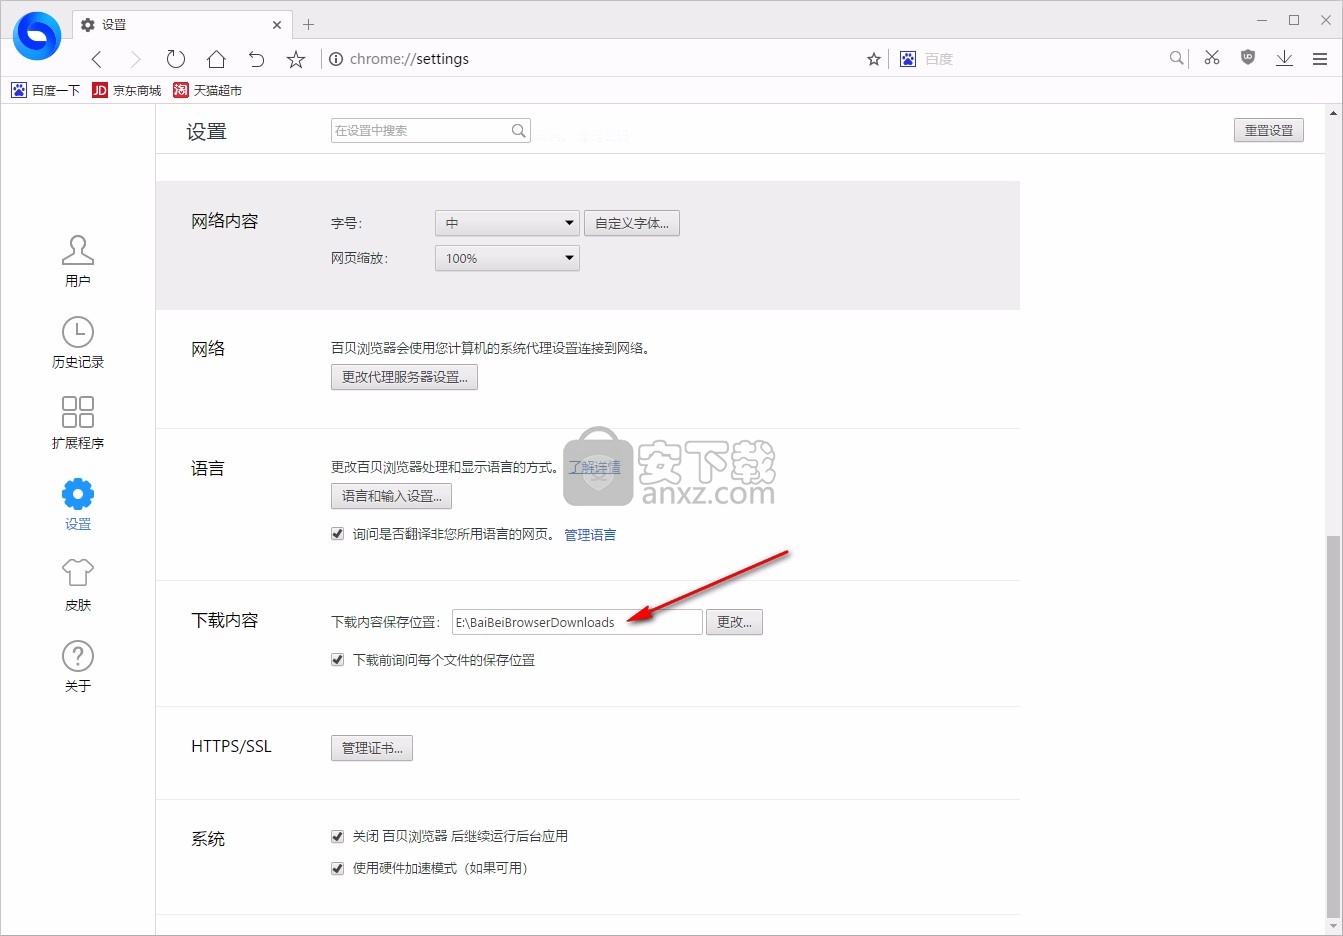Open the home page icon
The image size is (1343, 936).
coord(216,59)
